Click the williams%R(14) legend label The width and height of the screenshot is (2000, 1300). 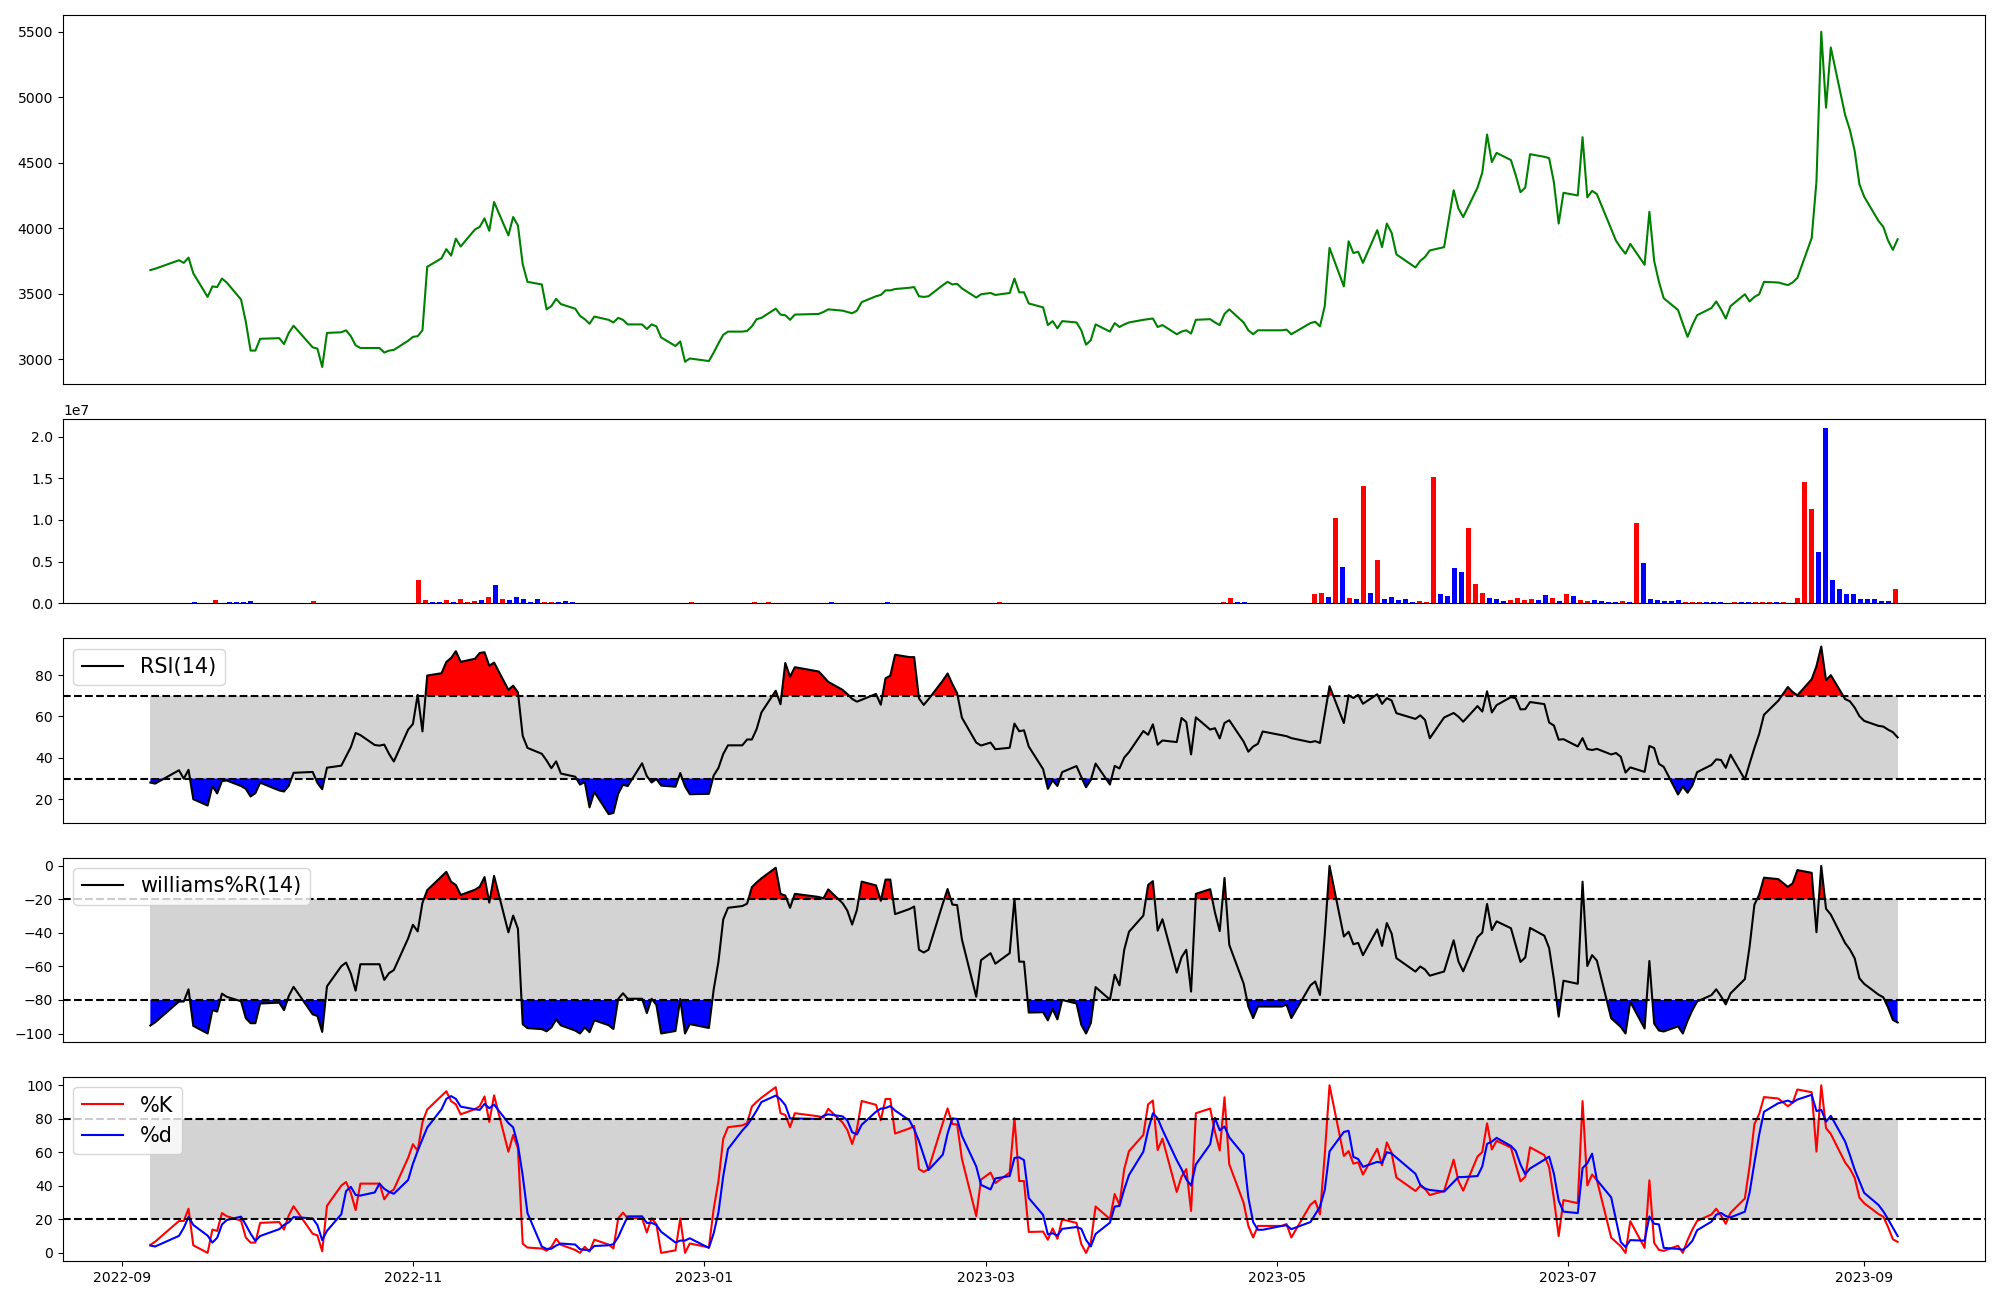pos(220,885)
